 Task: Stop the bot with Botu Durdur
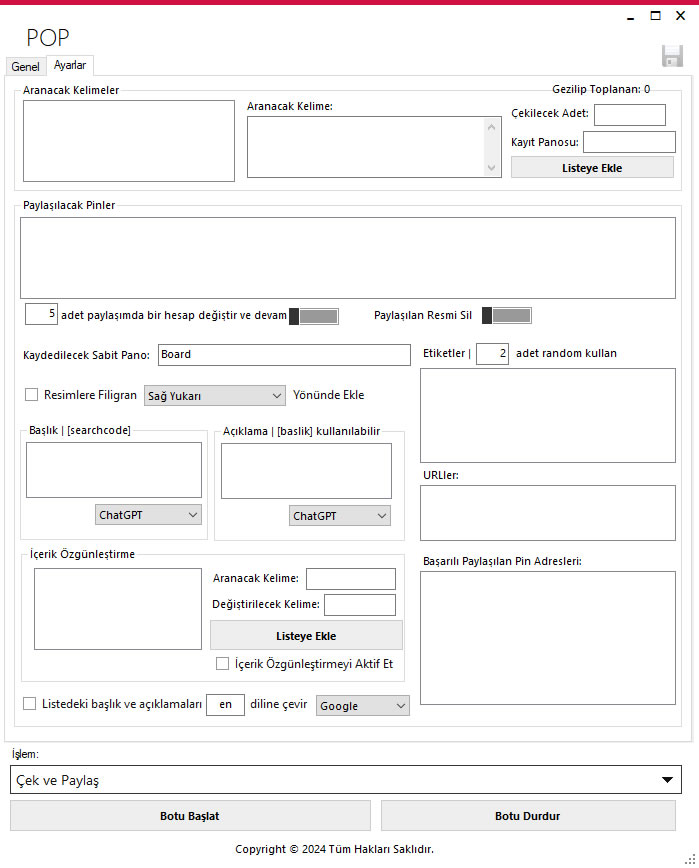coord(528,815)
